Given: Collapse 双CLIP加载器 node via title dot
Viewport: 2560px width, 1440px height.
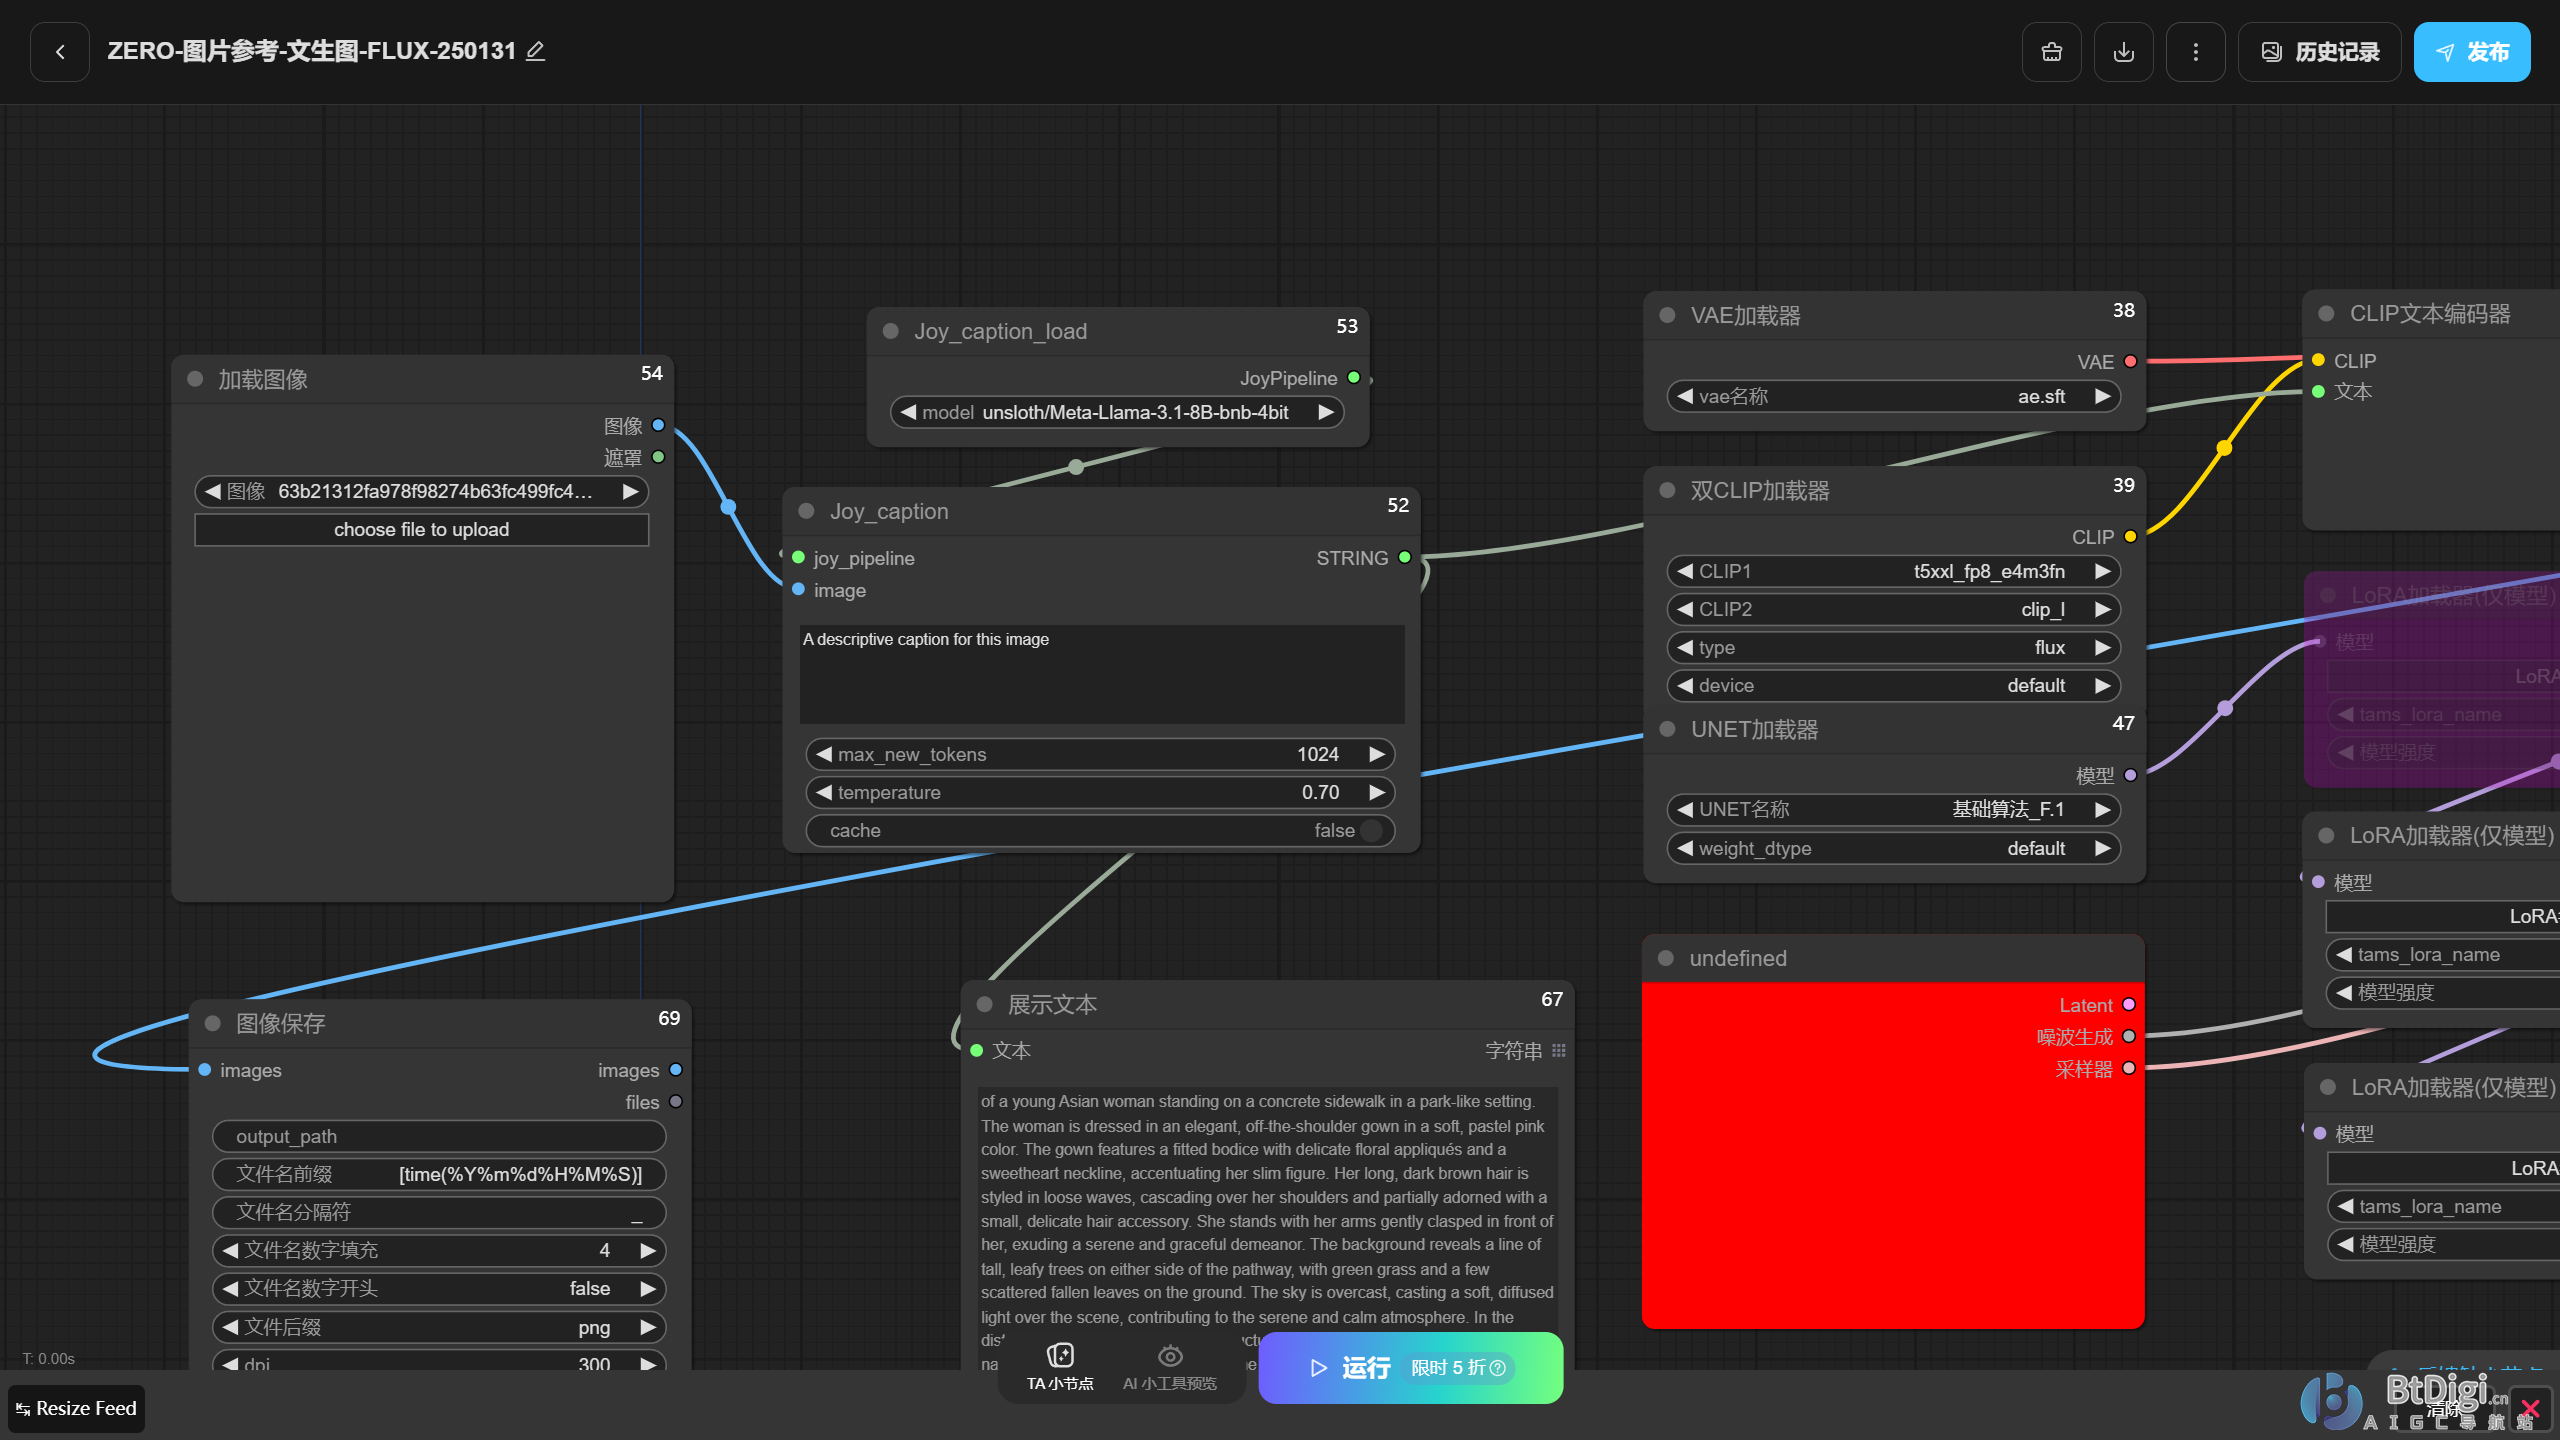Looking at the screenshot, I should pos(1667,490).
